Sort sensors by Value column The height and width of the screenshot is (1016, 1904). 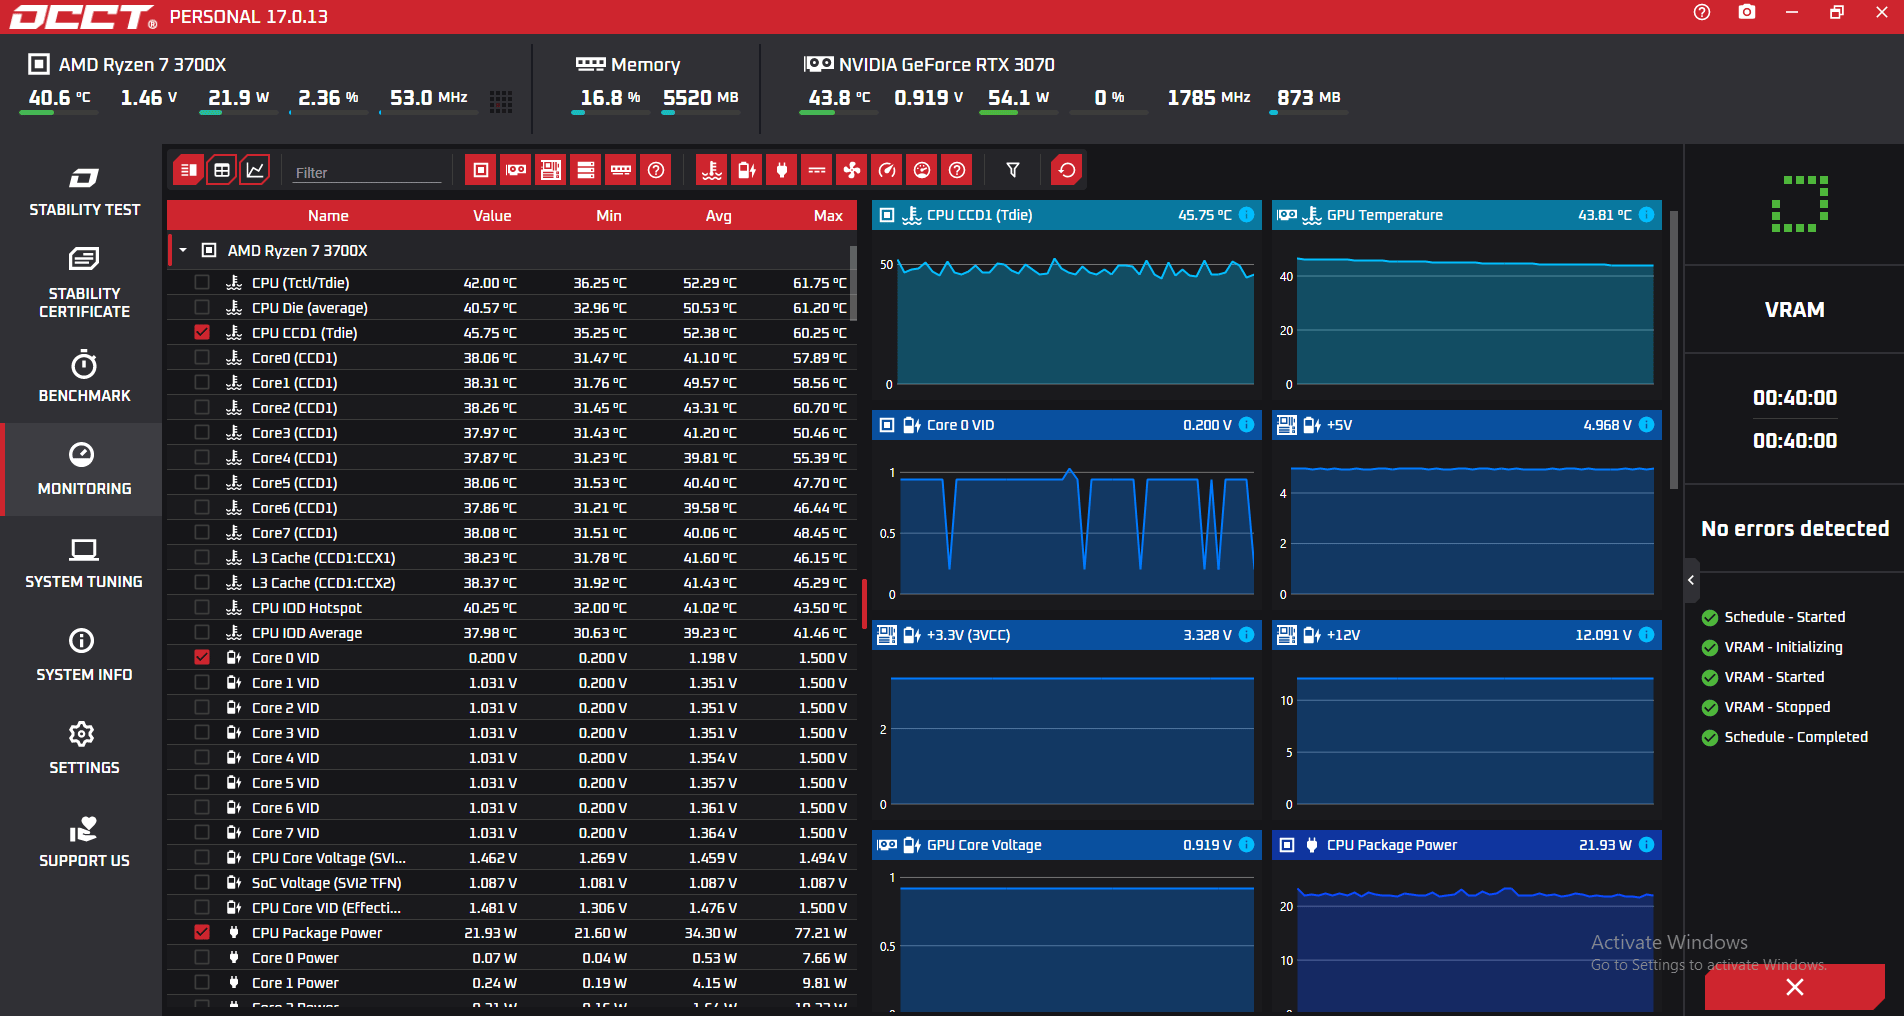[x=492, y=216]
